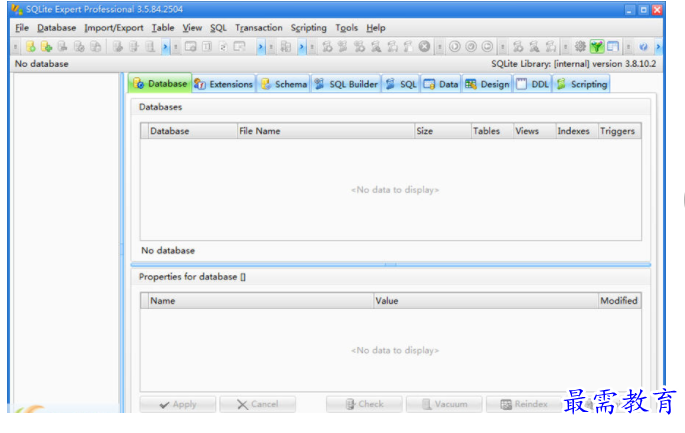685x433 pixels.
Task: Click the window layout icon beside the funnel
Action: tap(613, 46)
